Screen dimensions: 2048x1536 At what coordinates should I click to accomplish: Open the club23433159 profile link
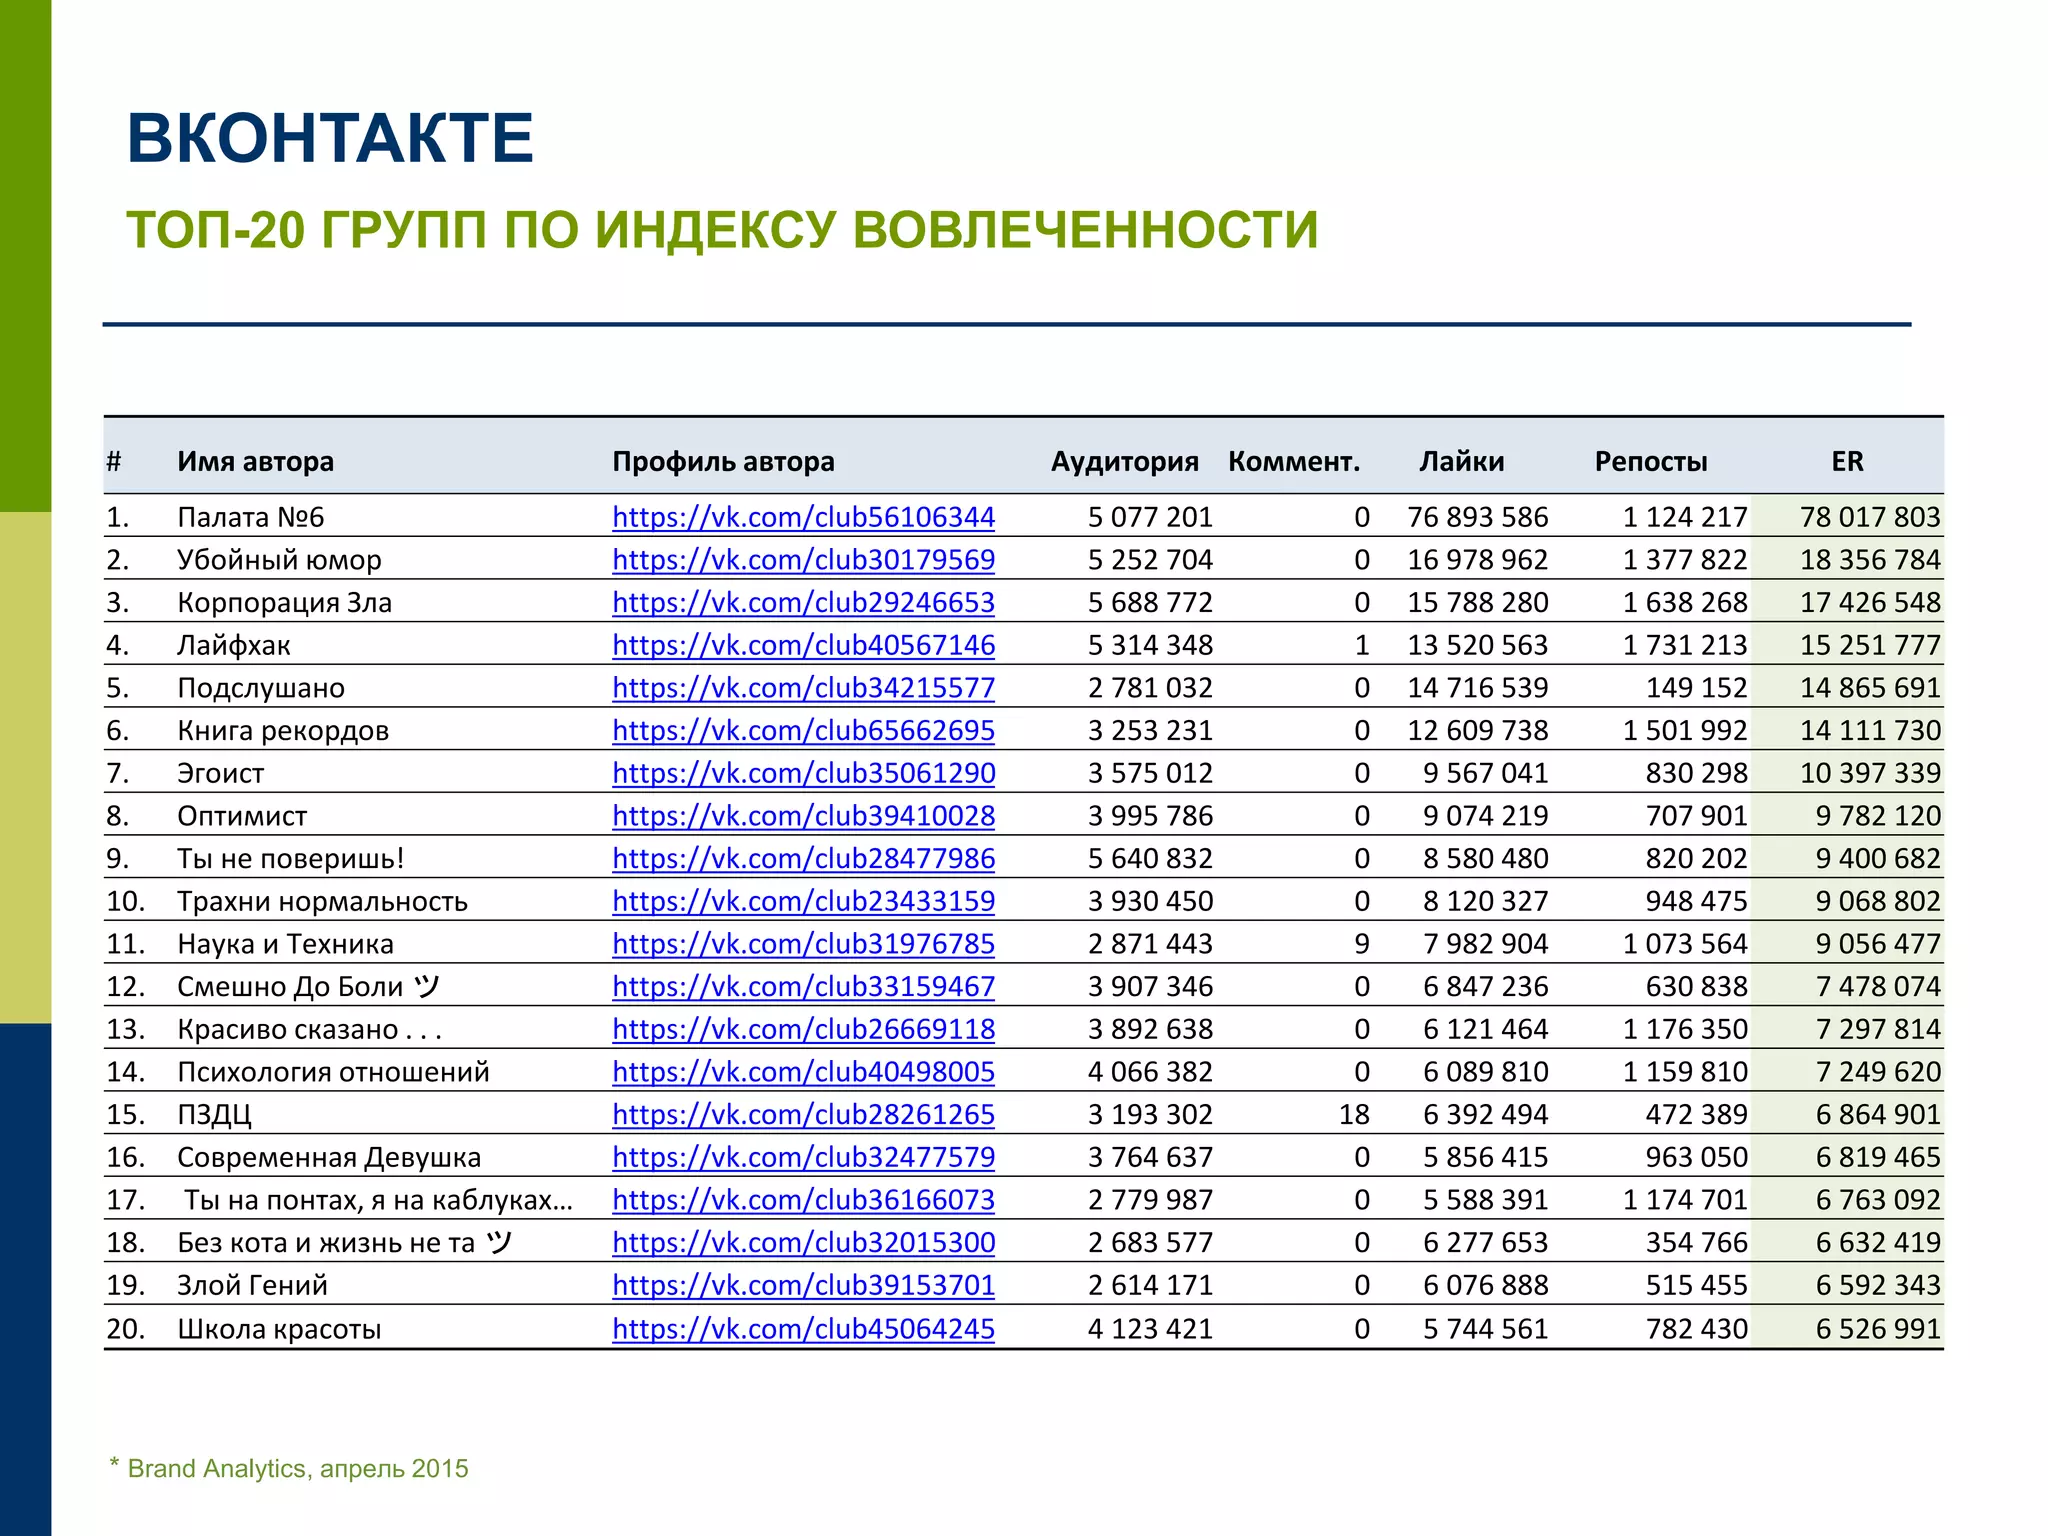pyautogui.click(x=803, y=901)
